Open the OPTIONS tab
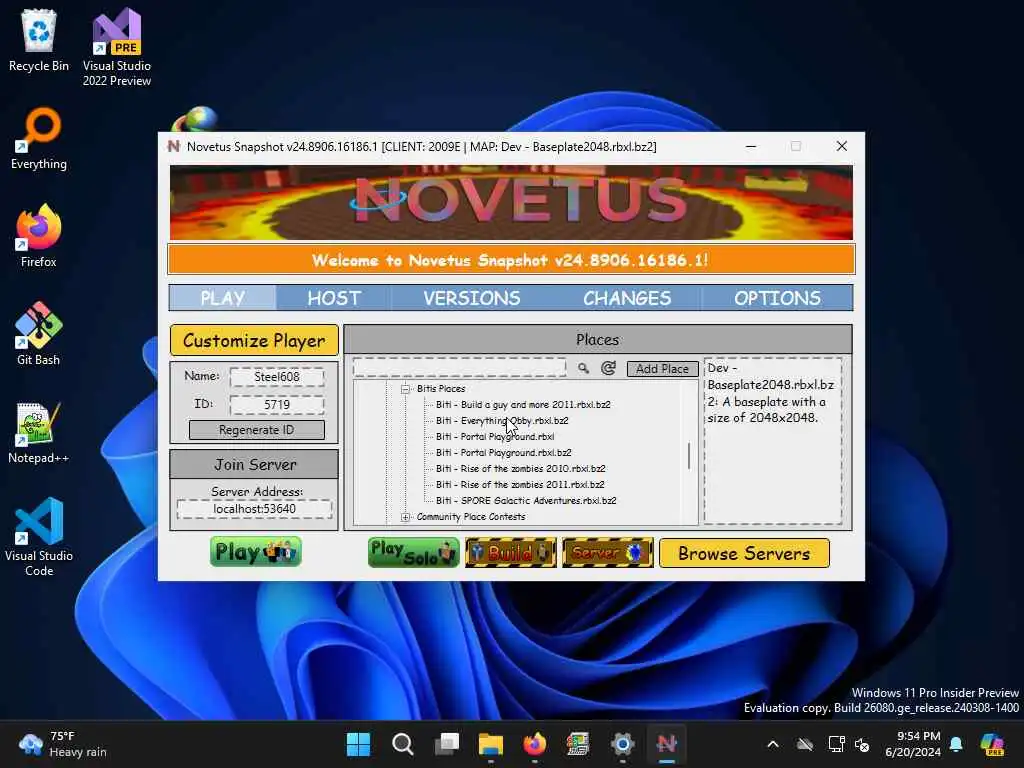 point(777,298)
